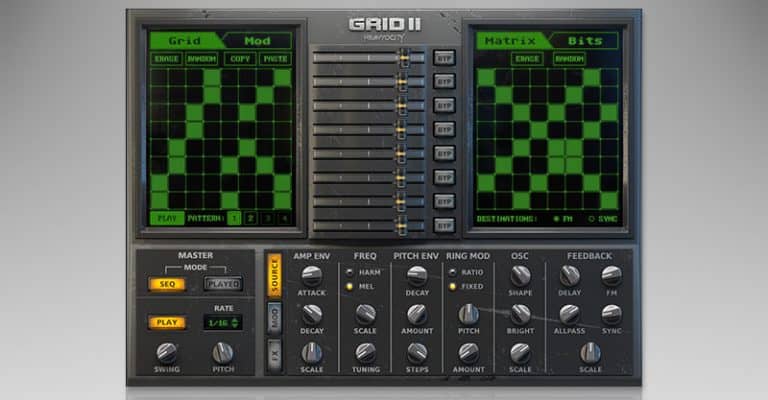
Task: Click RANDOM in the Matrix panel
Action: point(569,59)
